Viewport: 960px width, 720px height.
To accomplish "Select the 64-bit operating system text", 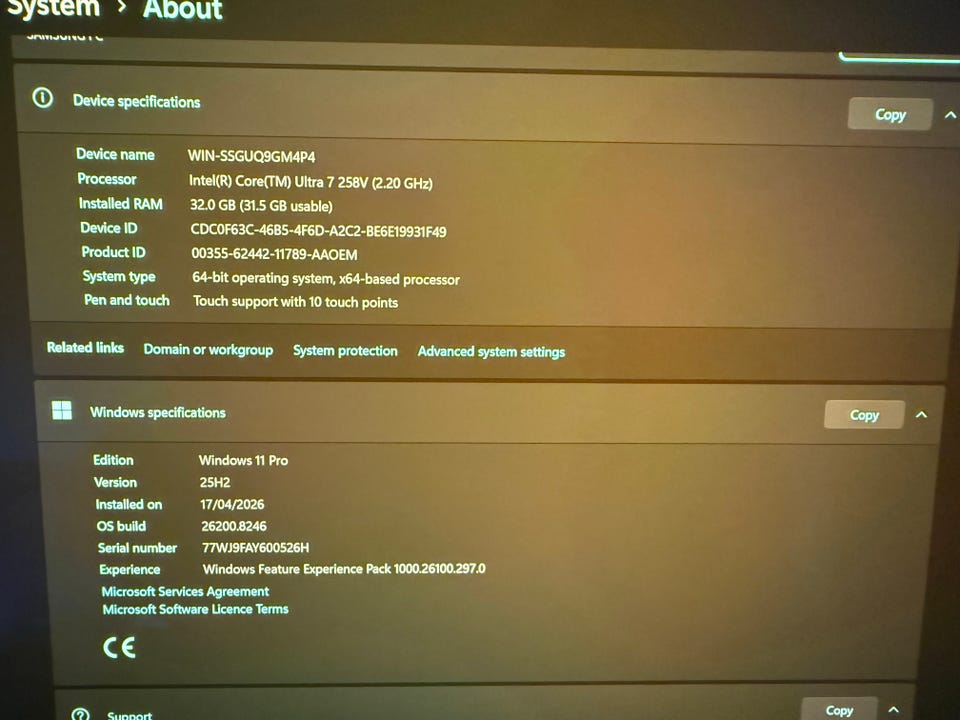I will (326, 279).
